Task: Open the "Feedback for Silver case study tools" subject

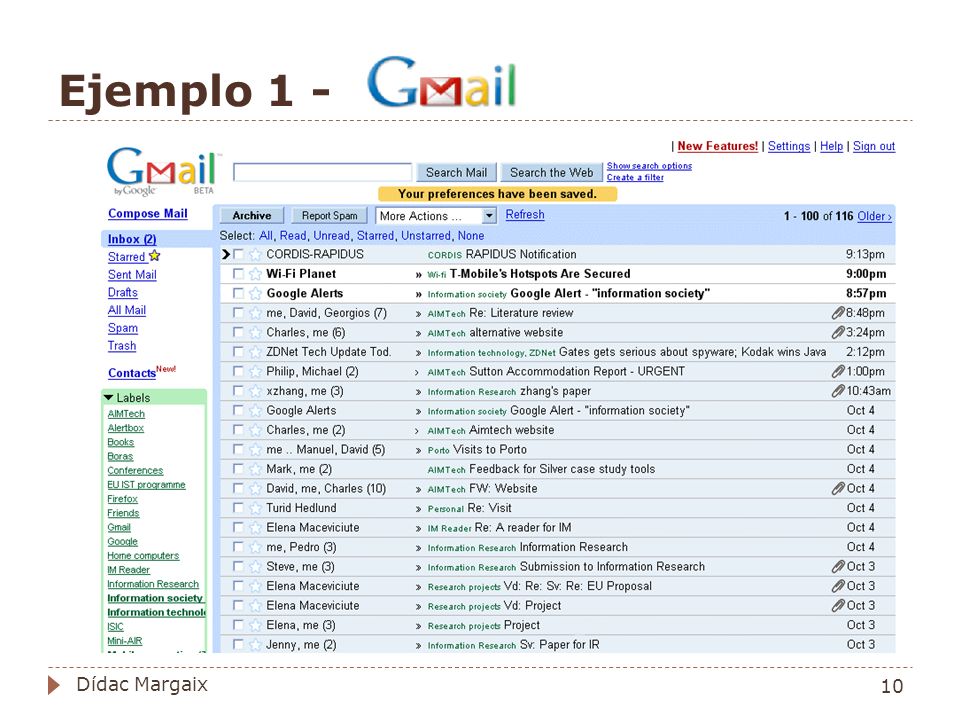Action: click(x=562, y=469)
